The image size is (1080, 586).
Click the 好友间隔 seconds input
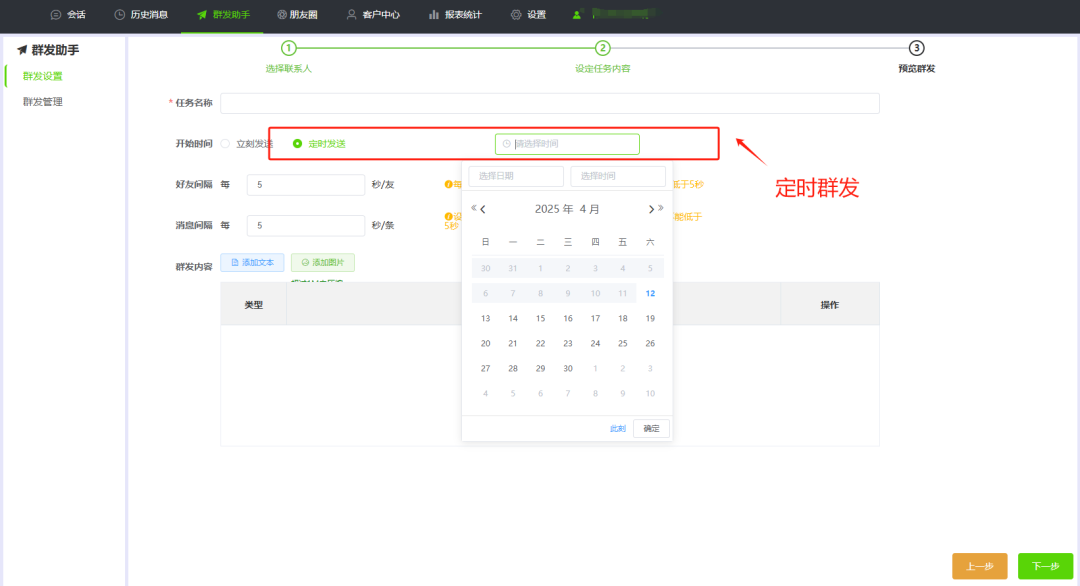click(306, 185)
